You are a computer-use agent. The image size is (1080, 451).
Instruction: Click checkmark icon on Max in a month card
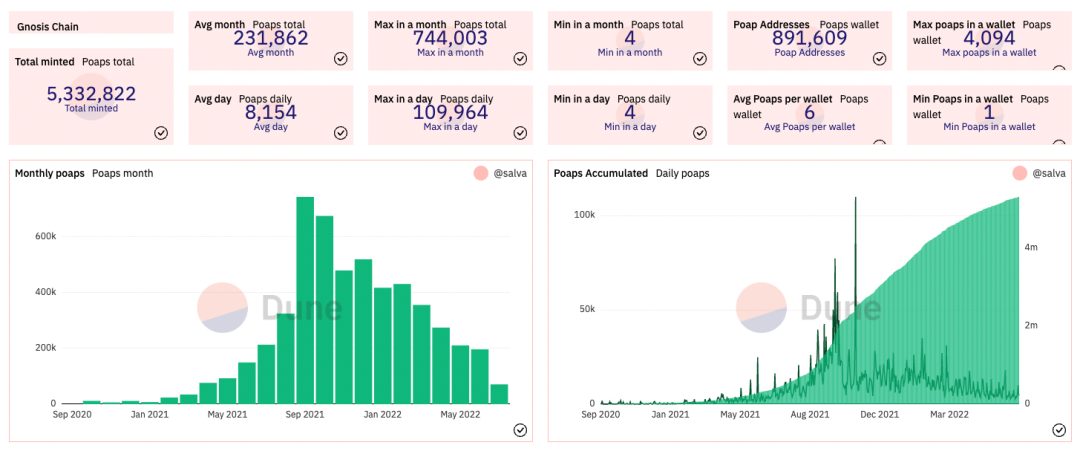tap(520, 59)
